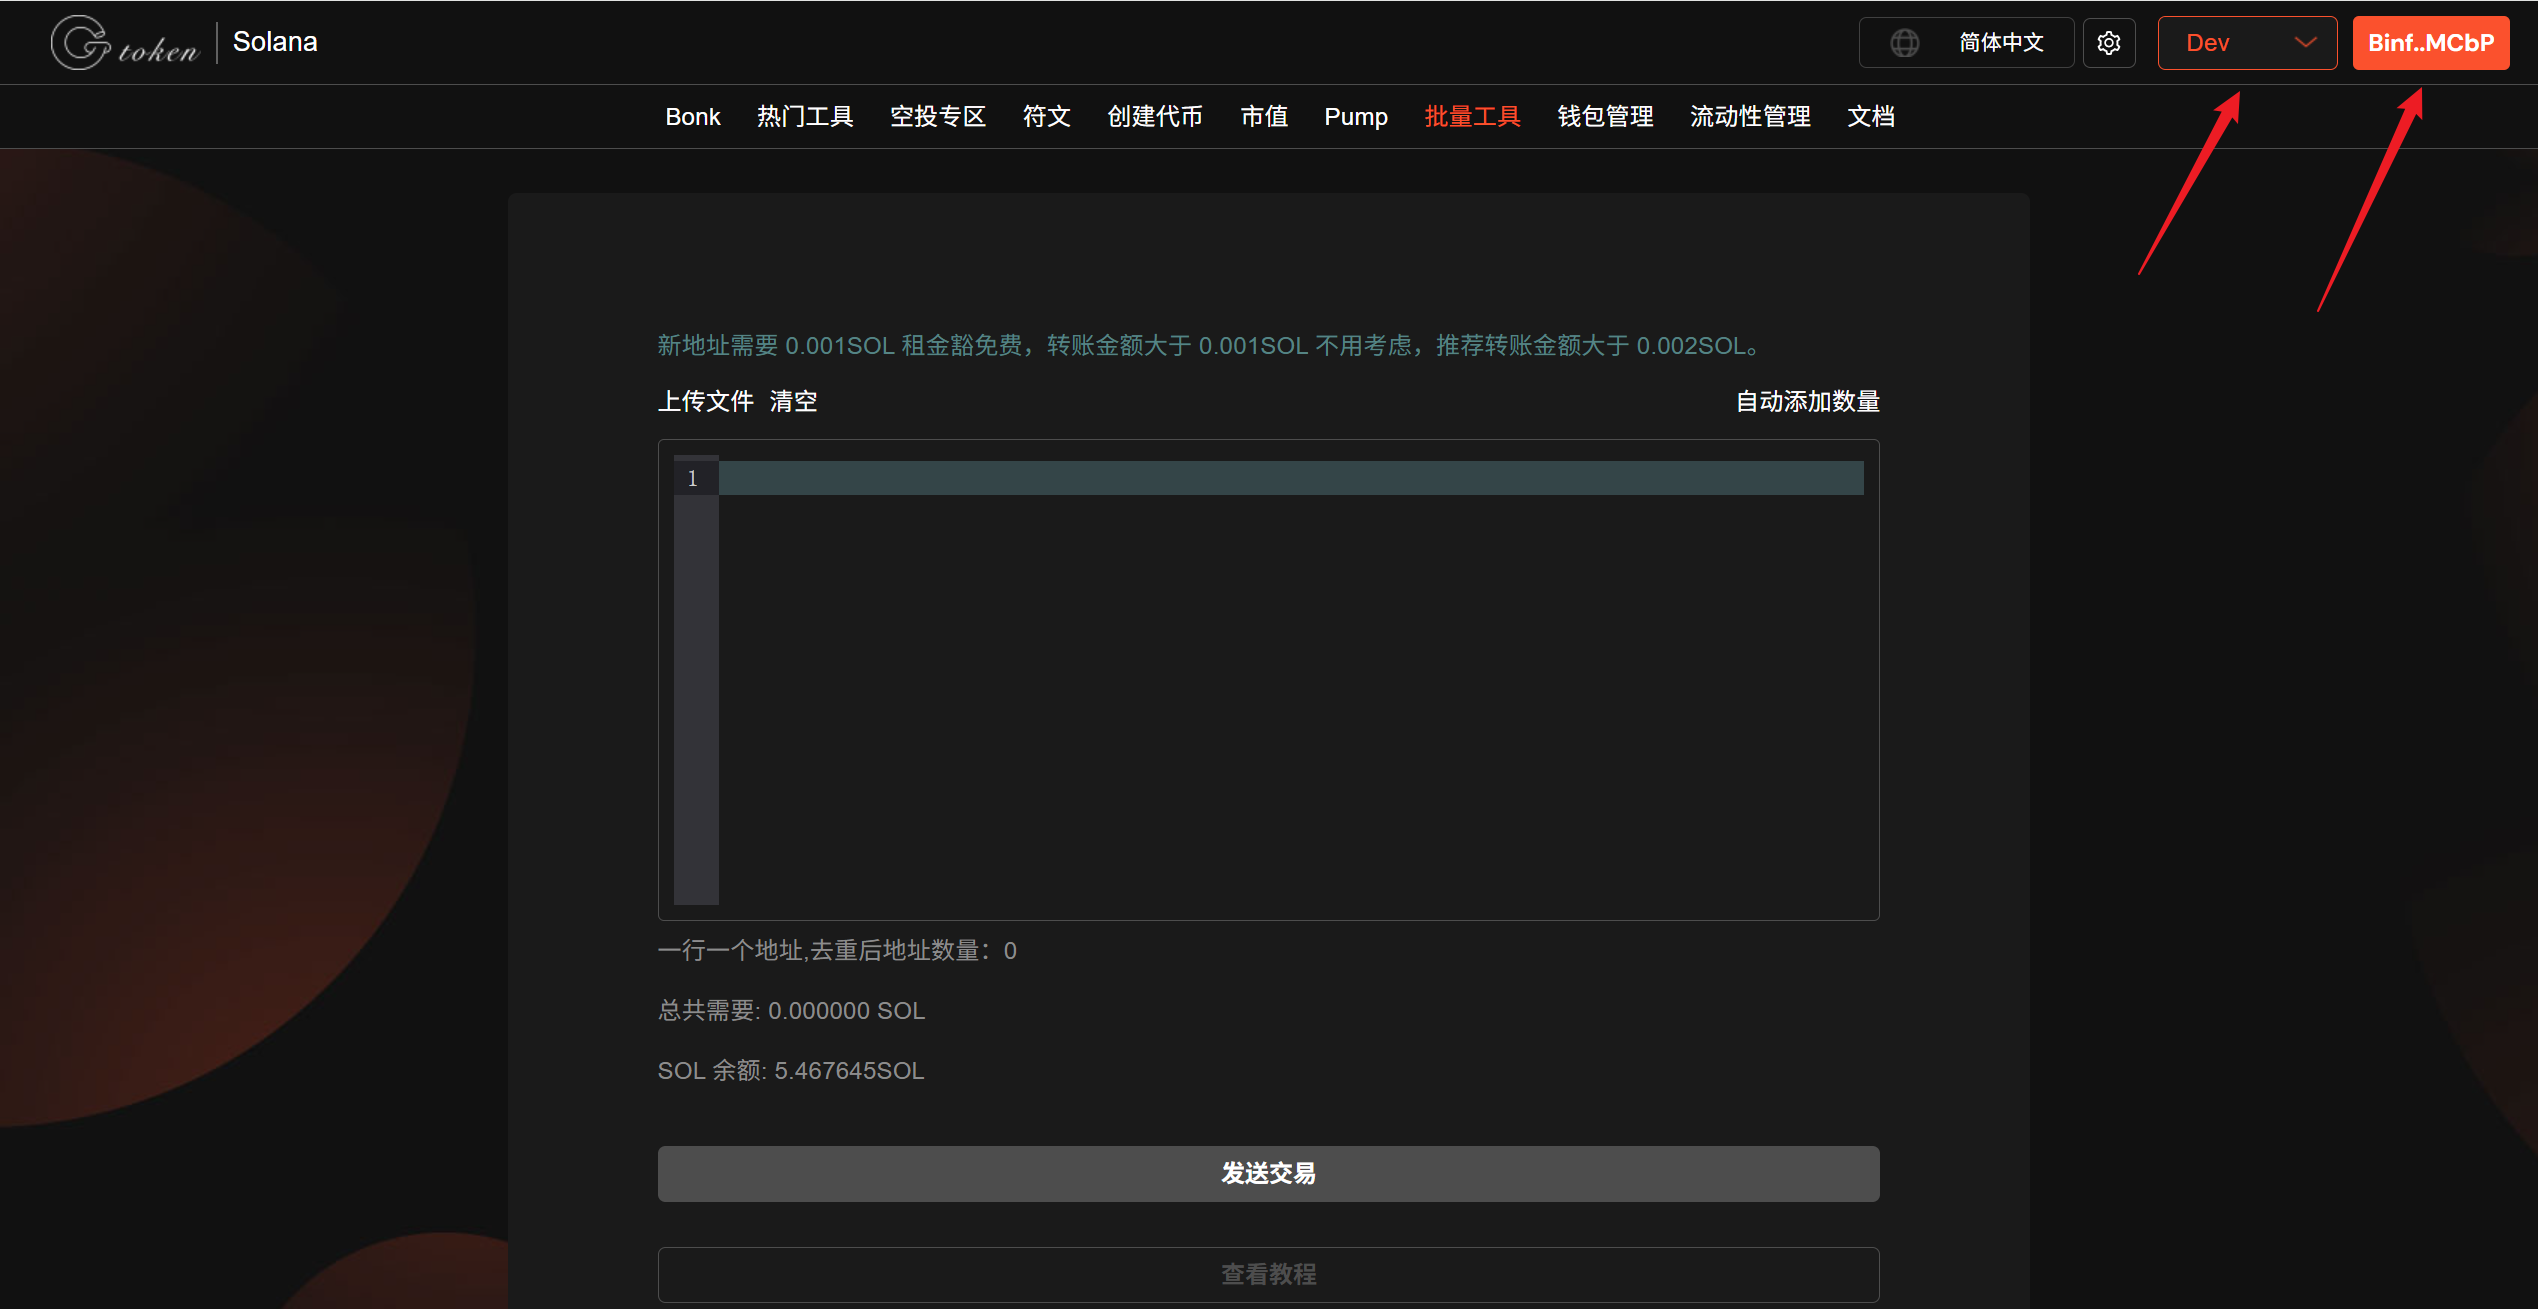Expand the Dev network dropdown

tap(2245, 43)
